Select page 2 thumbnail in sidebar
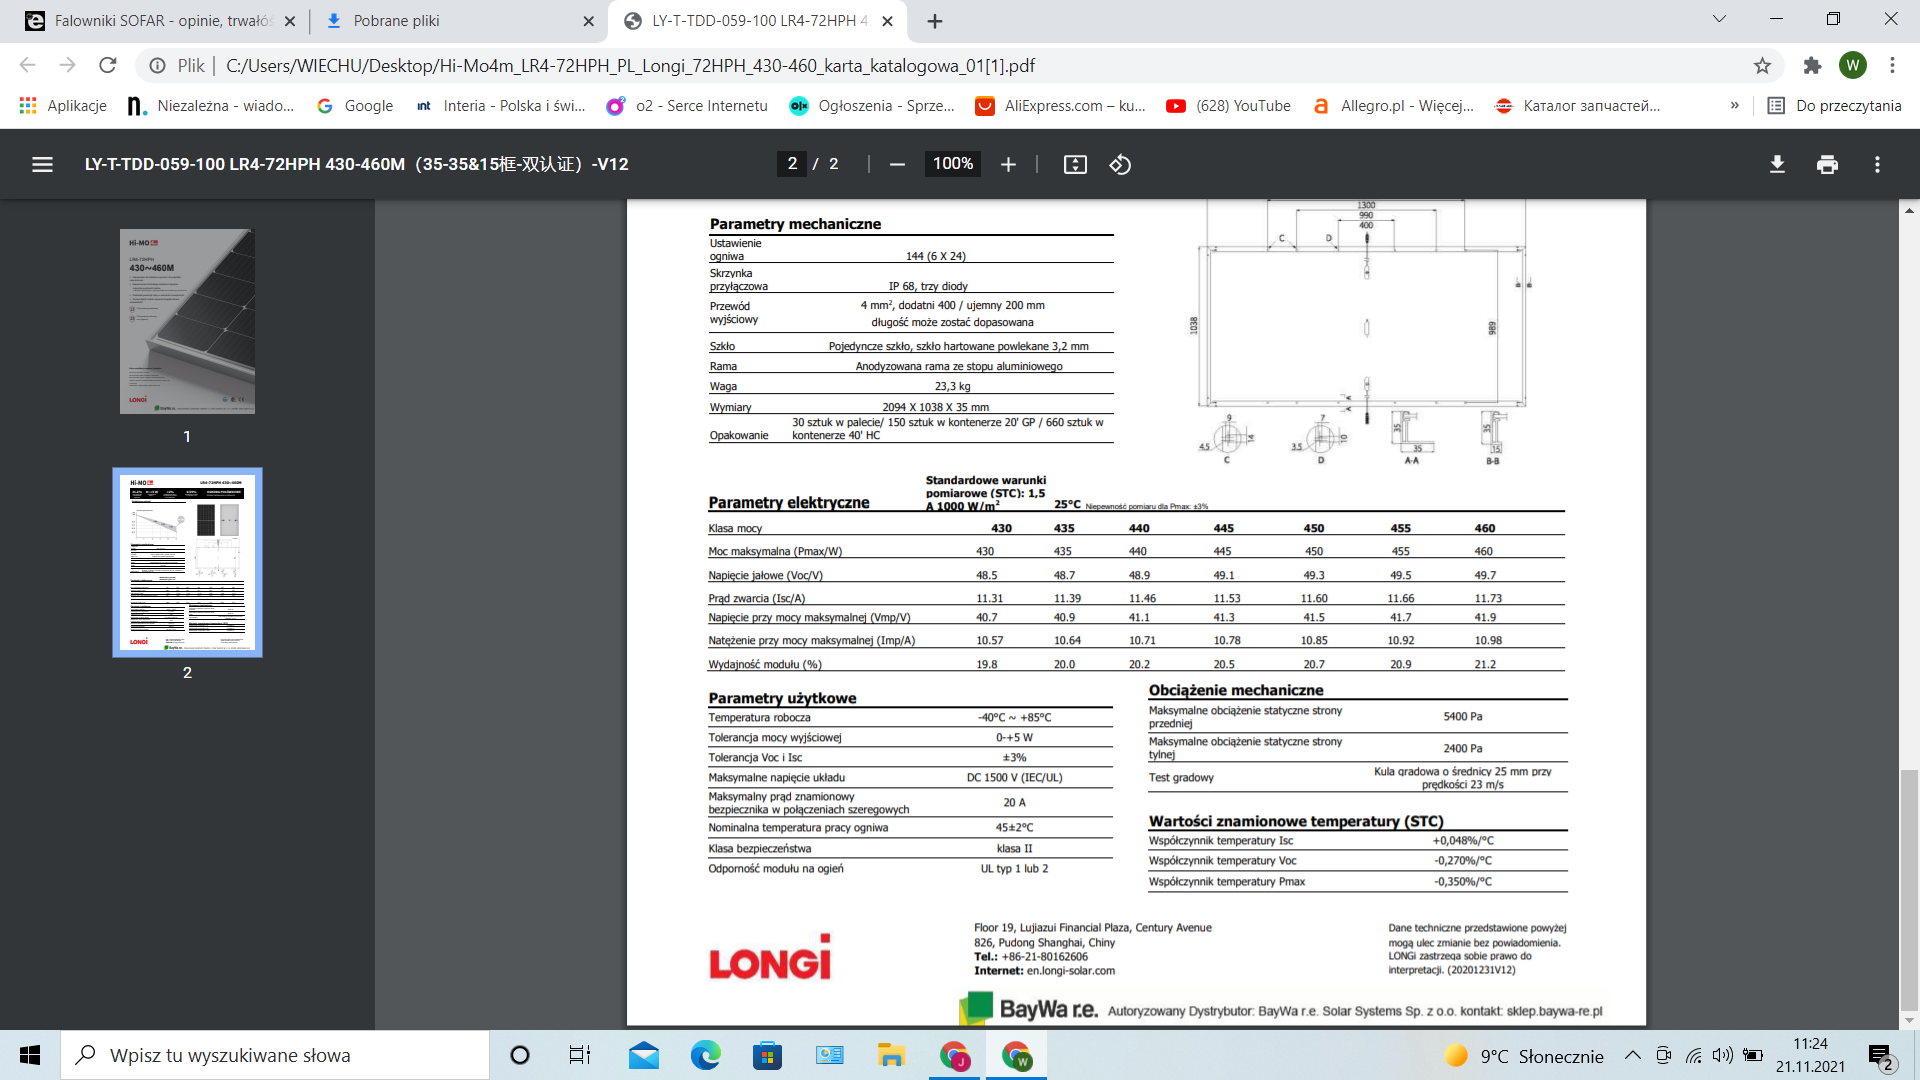Screen dimensions: 1920x1080 (x=187, y=562)
